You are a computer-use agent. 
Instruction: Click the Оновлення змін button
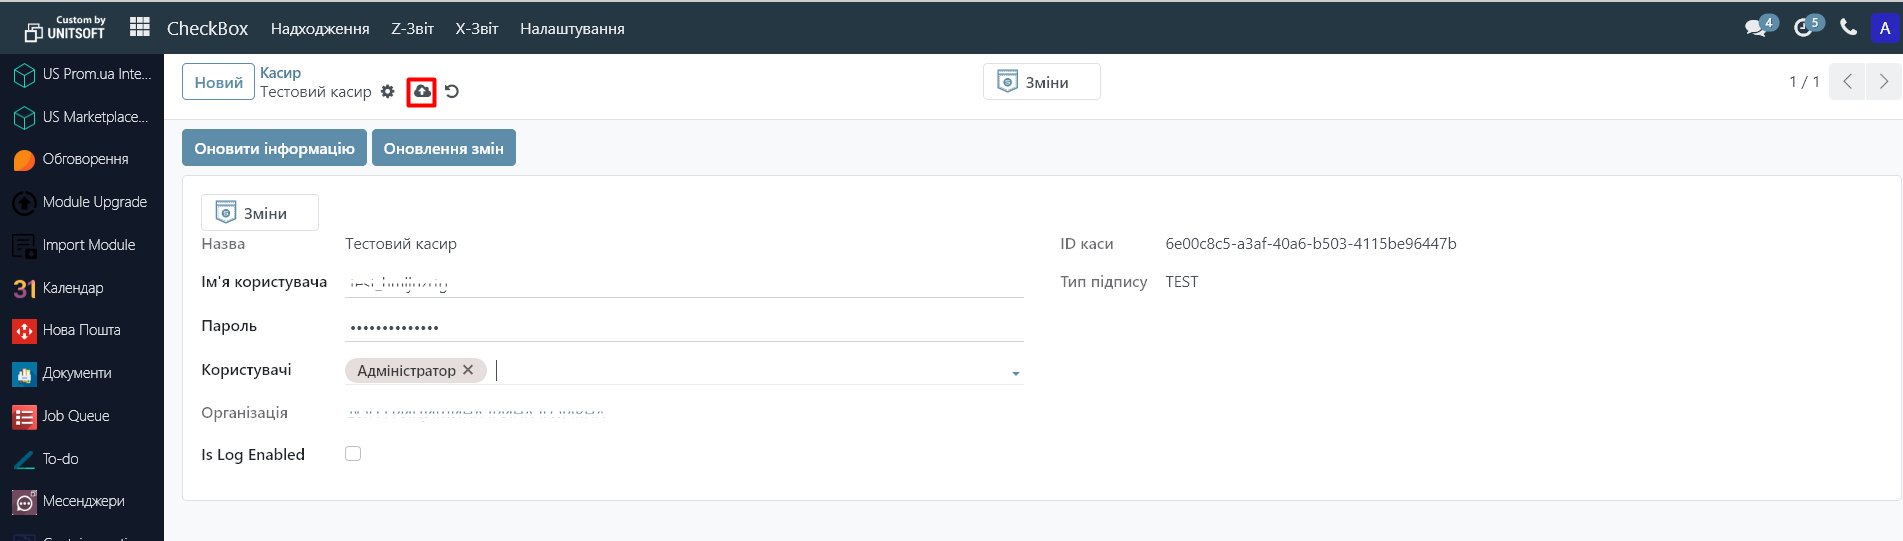(x=443, y=148)
